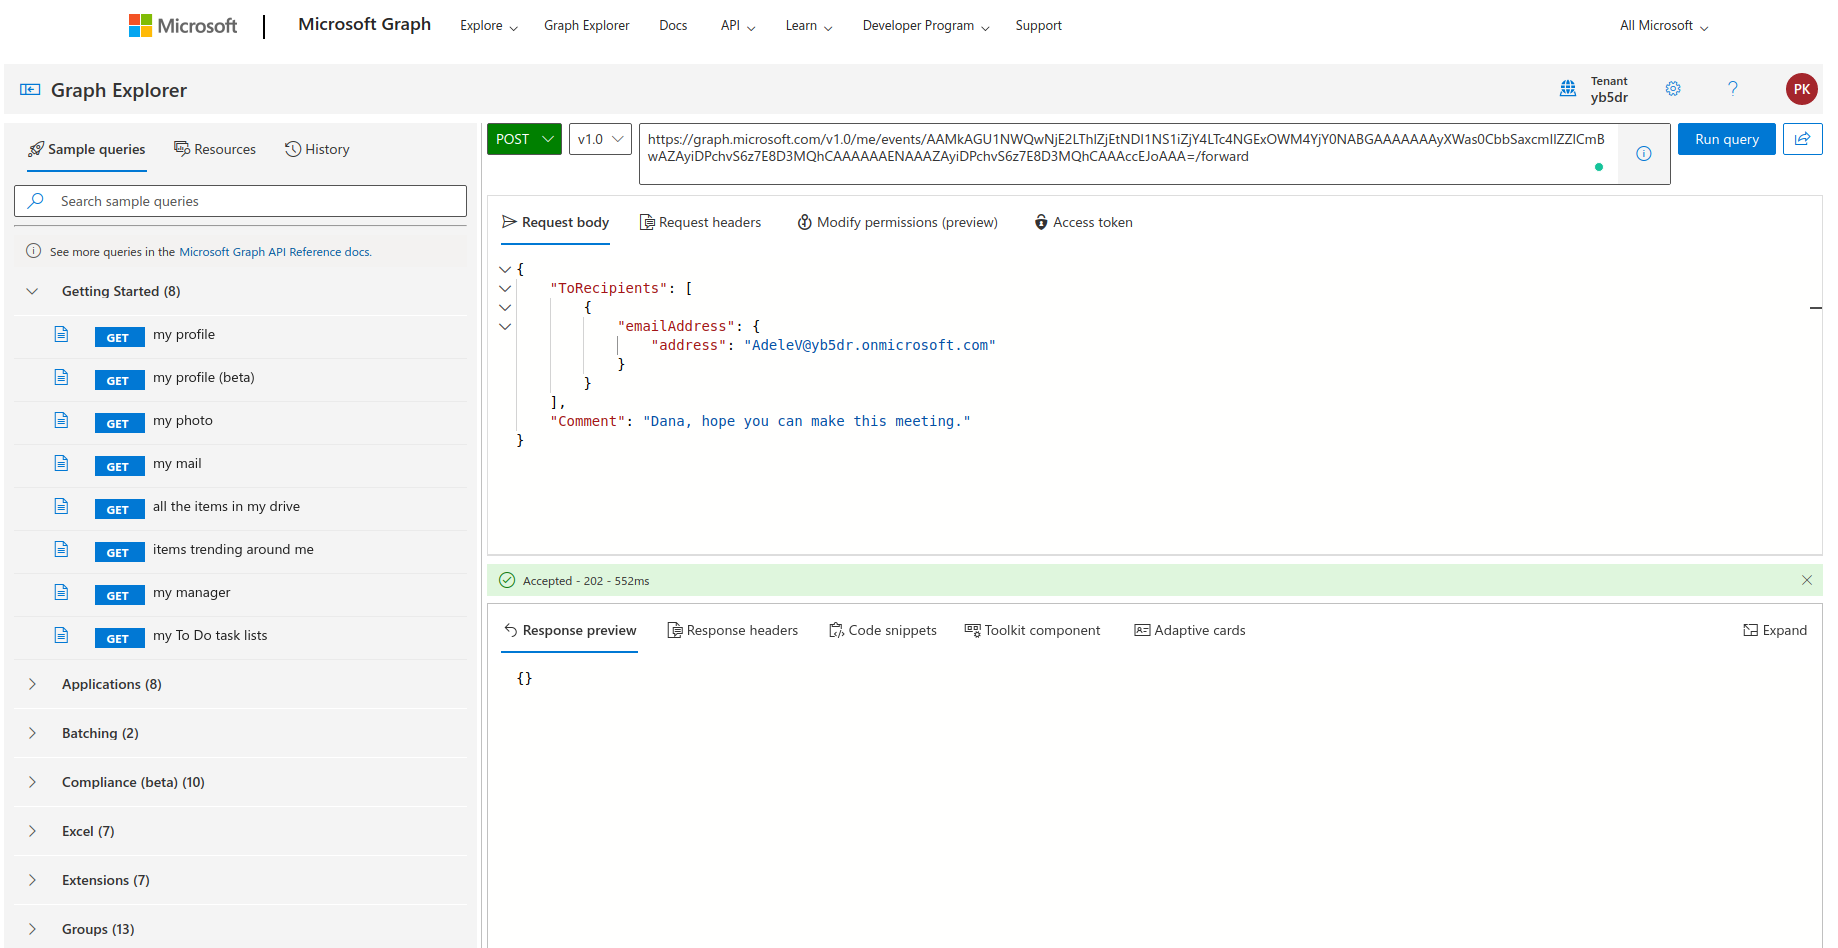The height and width of the screenshot is (948, 1838).
Task: Open Adaptive cards tab
Action: pyautogui.click(x=1190, y=630)
